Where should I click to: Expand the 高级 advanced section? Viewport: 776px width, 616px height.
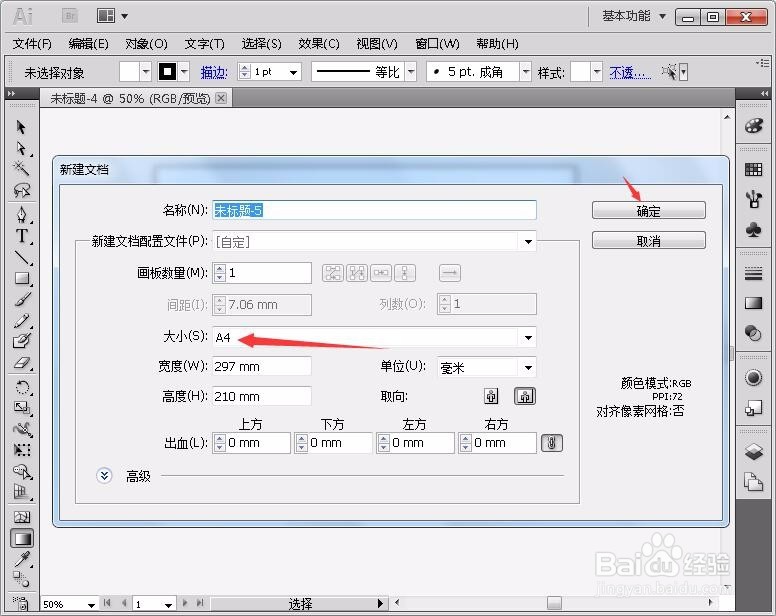[104, 476]
